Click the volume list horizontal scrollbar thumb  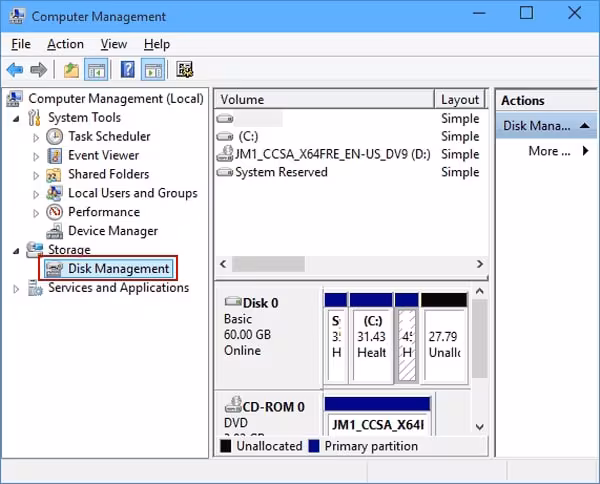[268, 264]
